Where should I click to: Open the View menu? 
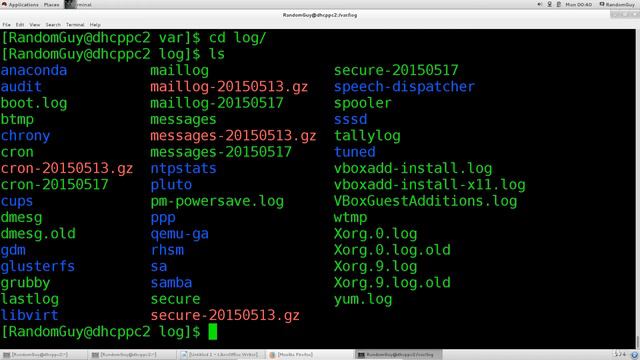tap(35, 25)
